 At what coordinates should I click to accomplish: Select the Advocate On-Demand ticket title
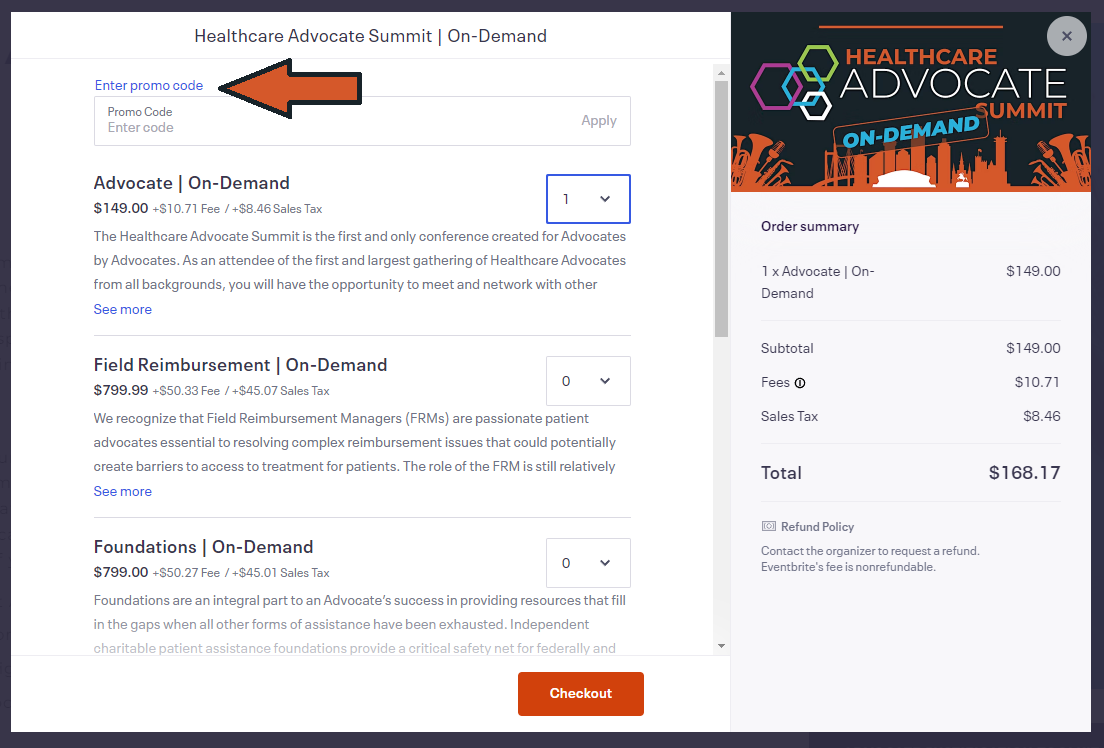191,183
